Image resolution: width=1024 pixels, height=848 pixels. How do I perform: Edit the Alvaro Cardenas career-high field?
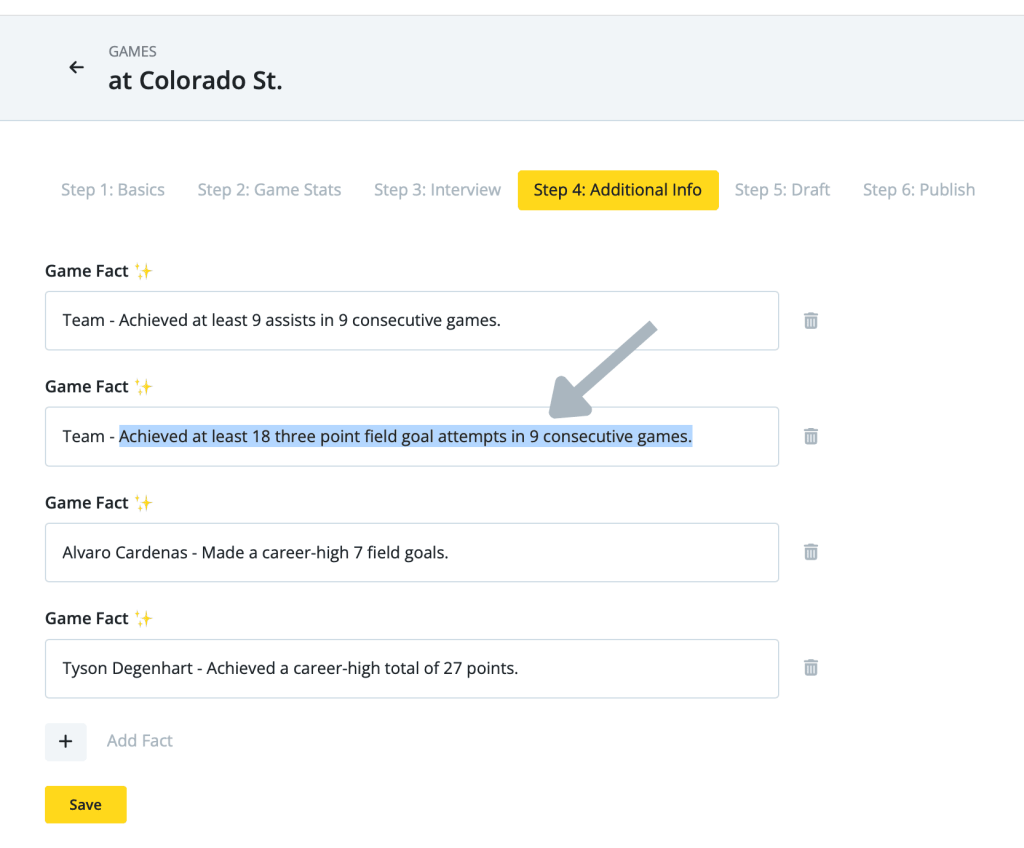412,552
